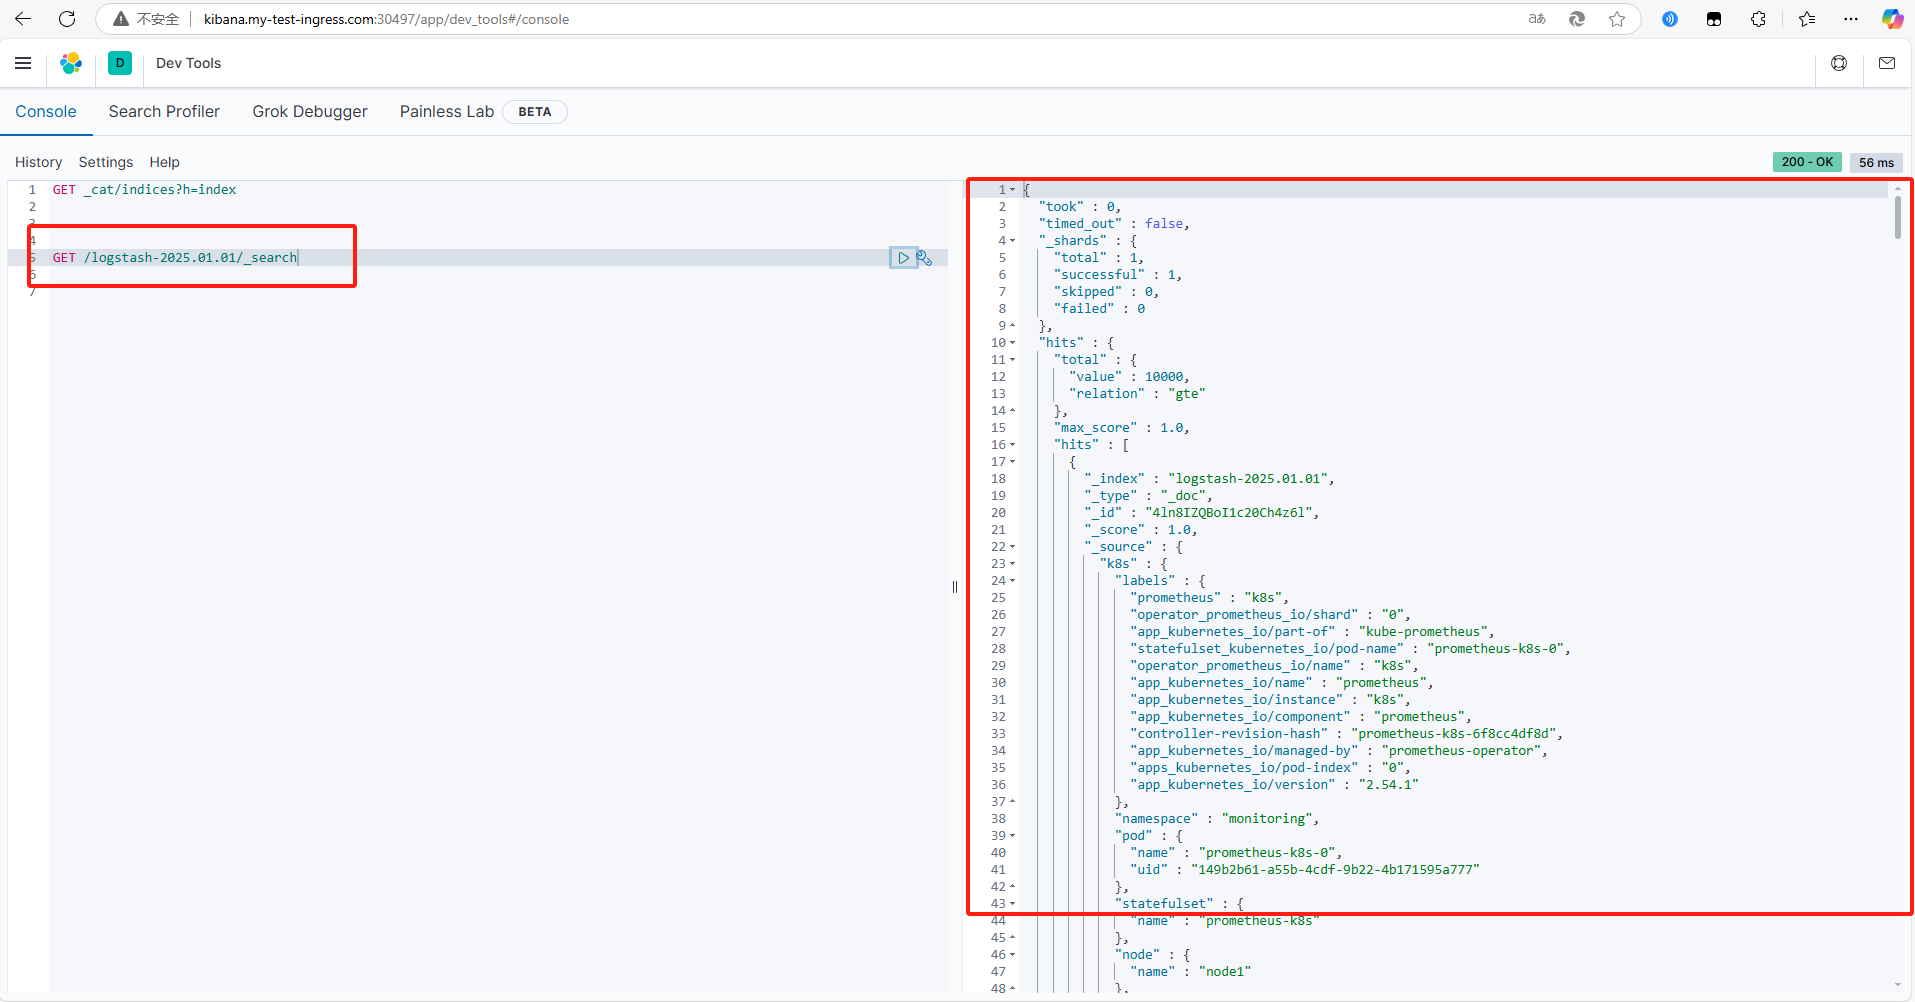Reload the Kibana page
The width and height of the screenshot is (1915, 1002).
point(67,19)
